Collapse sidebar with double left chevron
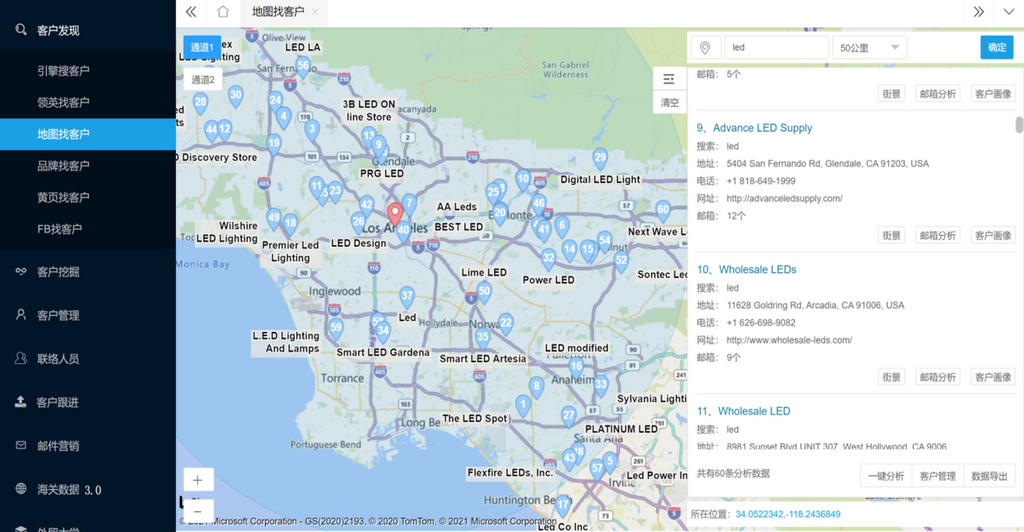The image size is (1024, 532). (x=191, y=12)
